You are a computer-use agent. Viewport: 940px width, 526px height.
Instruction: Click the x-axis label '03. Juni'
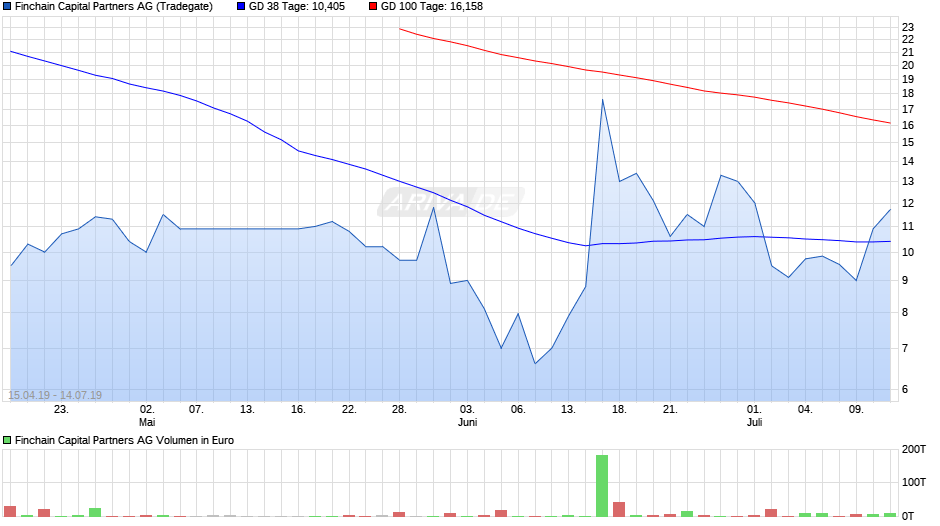467,415
